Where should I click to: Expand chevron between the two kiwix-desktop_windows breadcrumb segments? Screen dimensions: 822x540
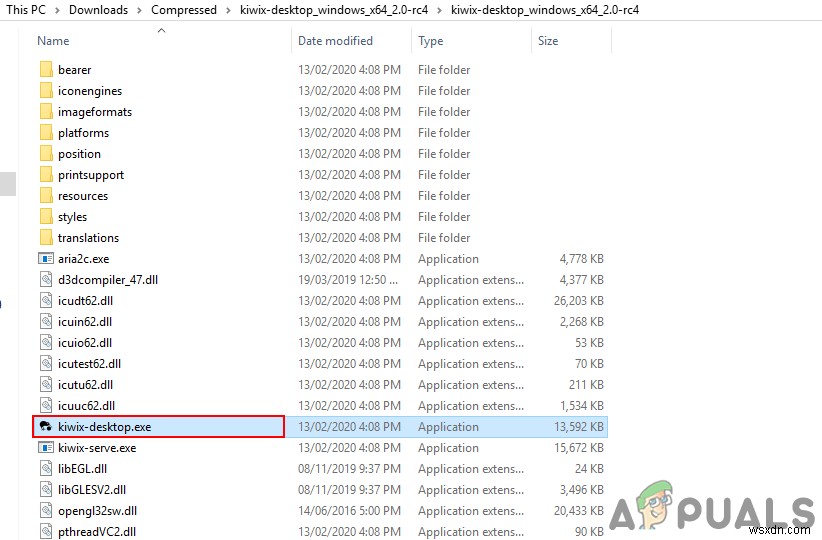[x=440, y=10]
